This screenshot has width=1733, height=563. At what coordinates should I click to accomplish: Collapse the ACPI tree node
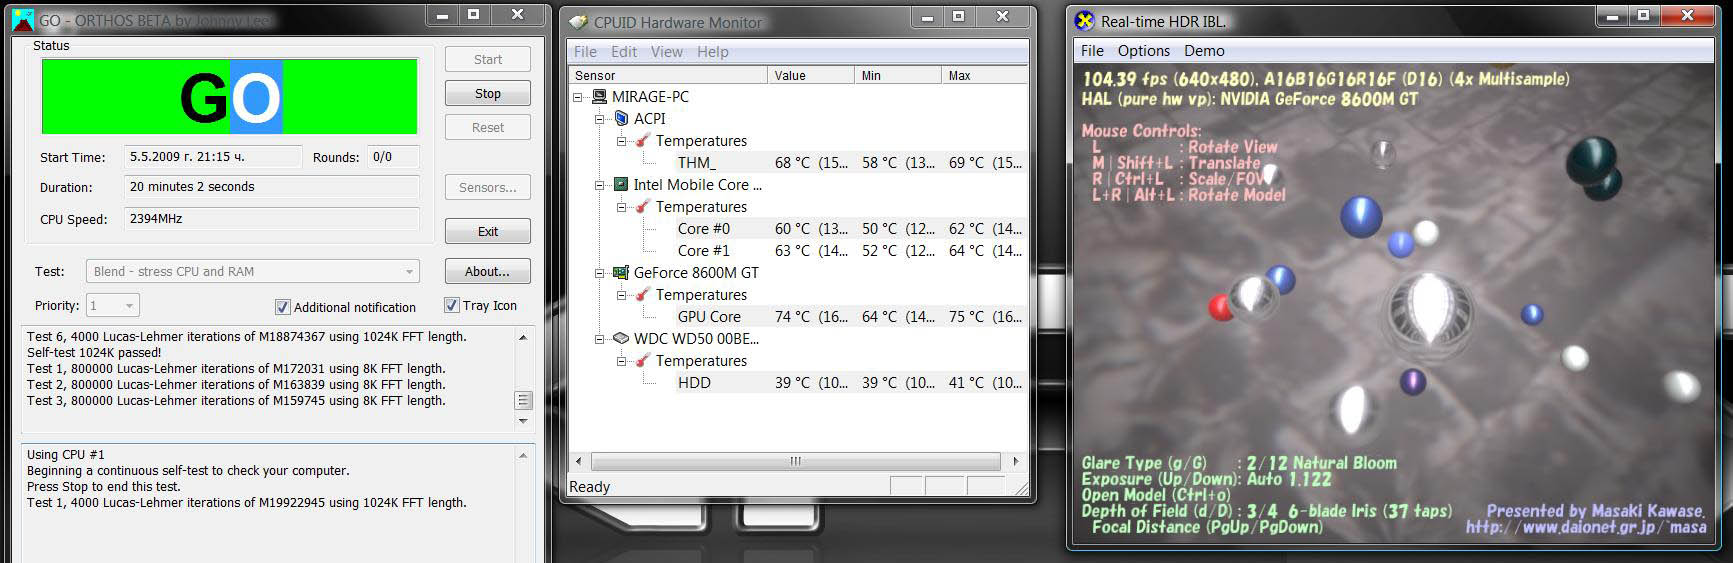600,119
